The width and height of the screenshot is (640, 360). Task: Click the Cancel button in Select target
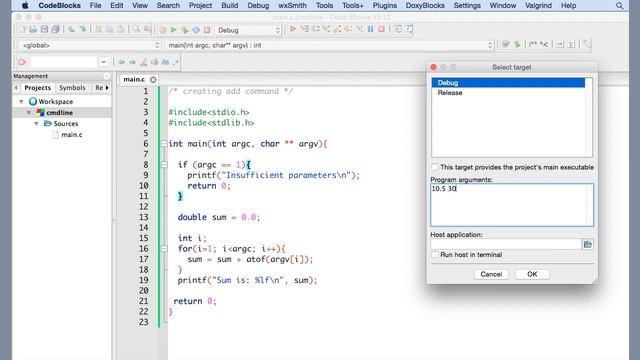point(491,274)
